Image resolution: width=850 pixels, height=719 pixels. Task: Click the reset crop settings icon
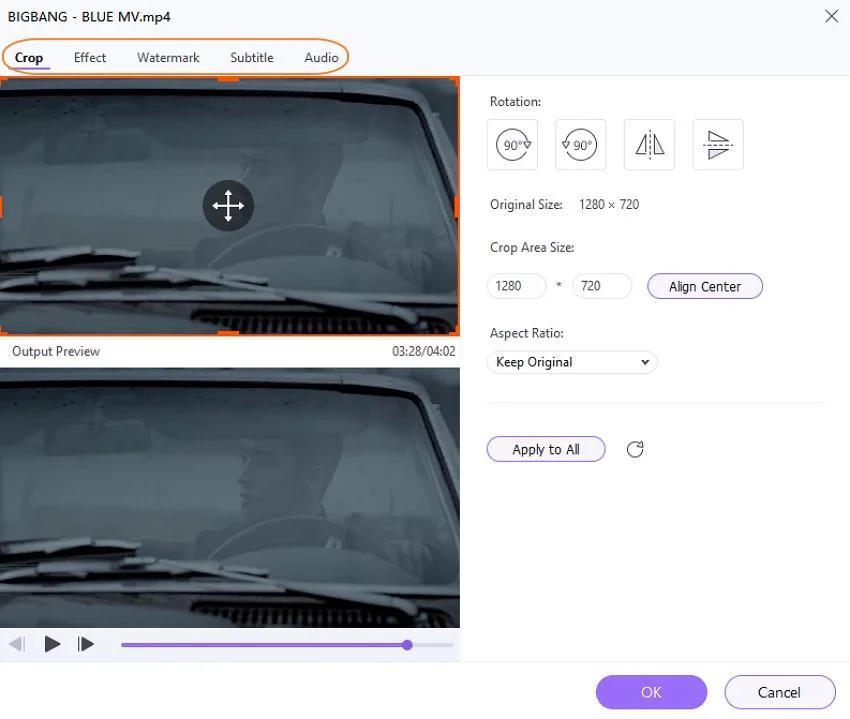(635, 449)
